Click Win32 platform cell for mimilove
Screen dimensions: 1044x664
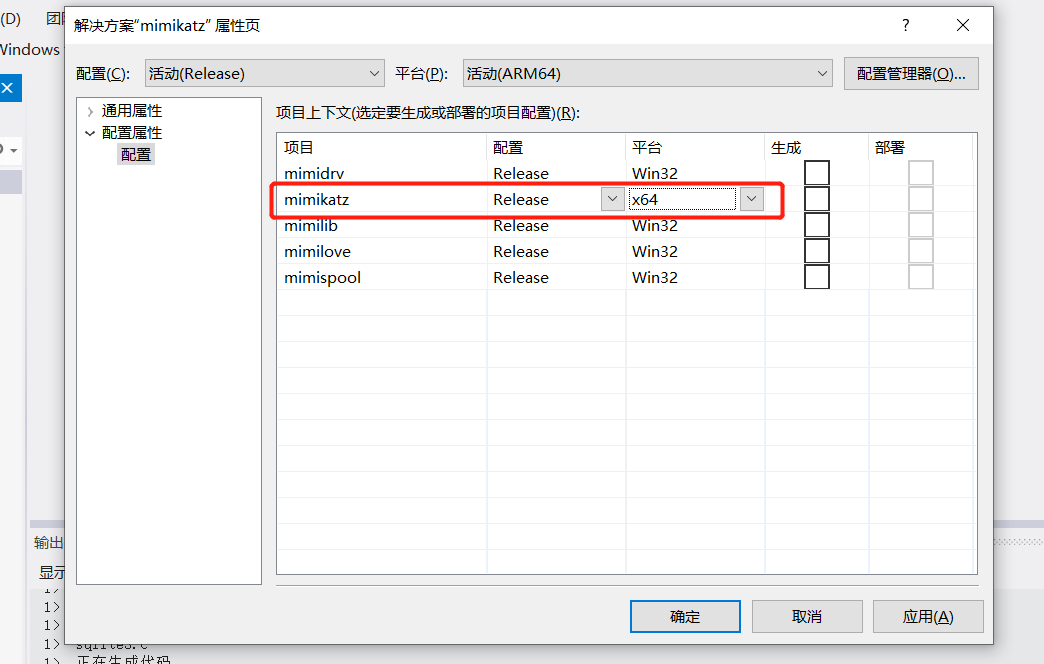coord(696,251)
